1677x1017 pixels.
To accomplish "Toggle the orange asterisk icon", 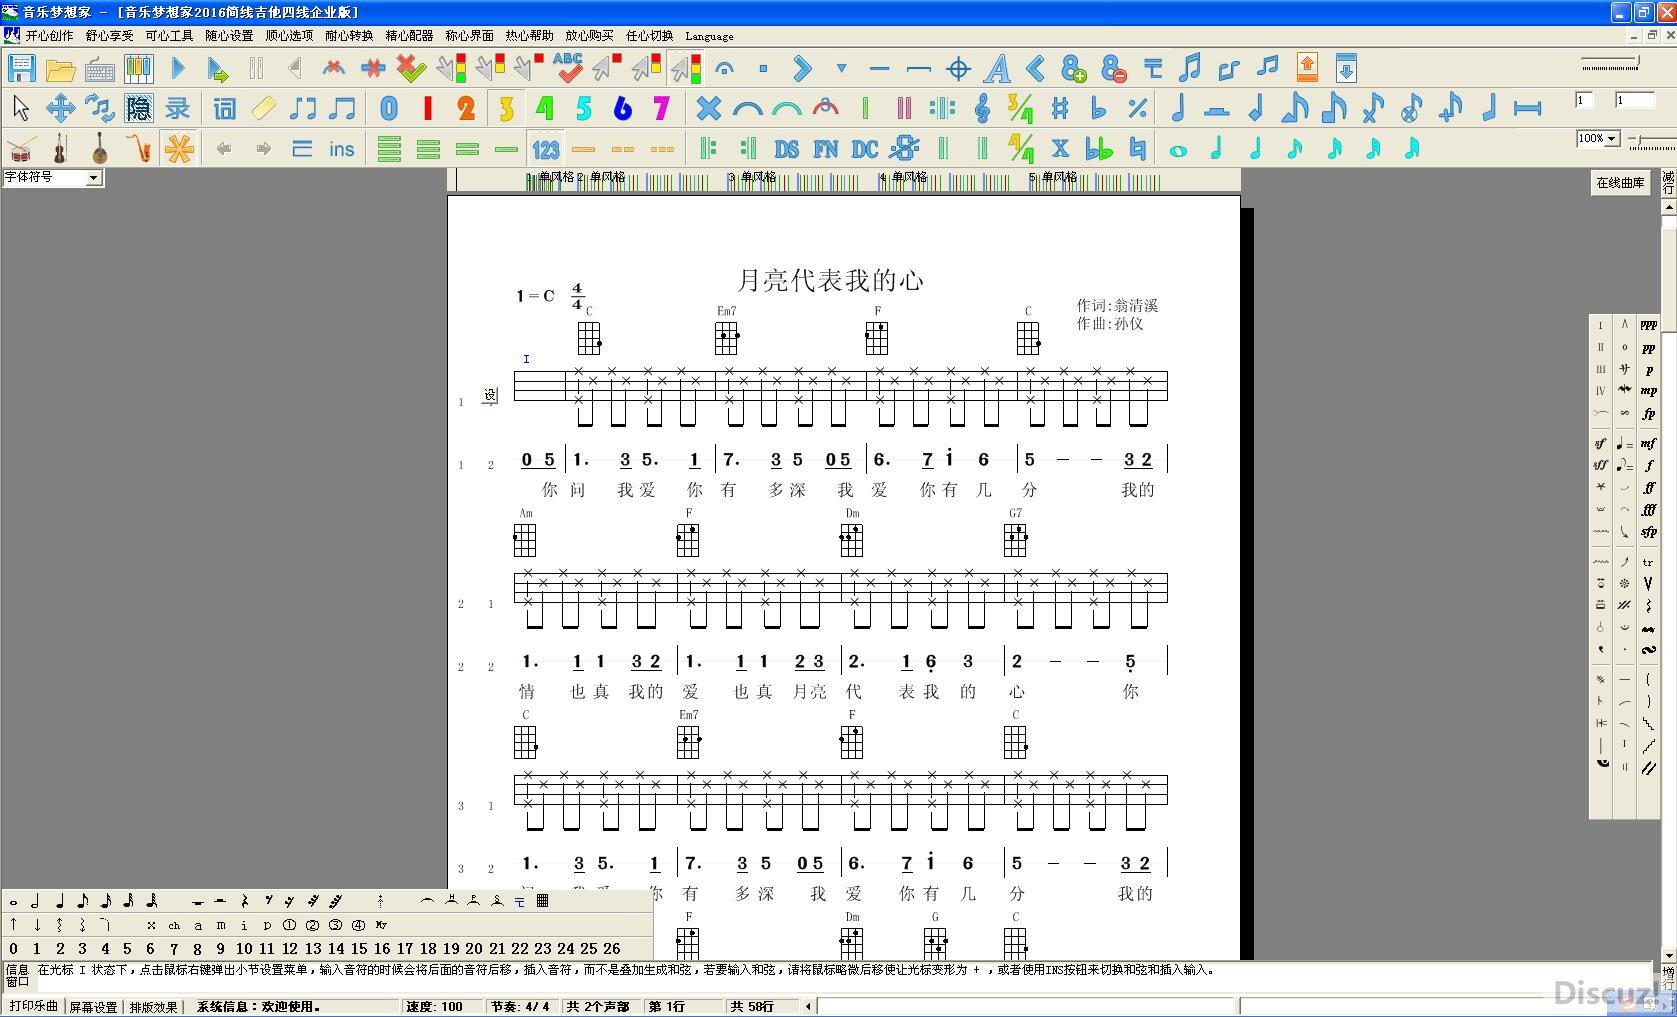I will (179, 149).
